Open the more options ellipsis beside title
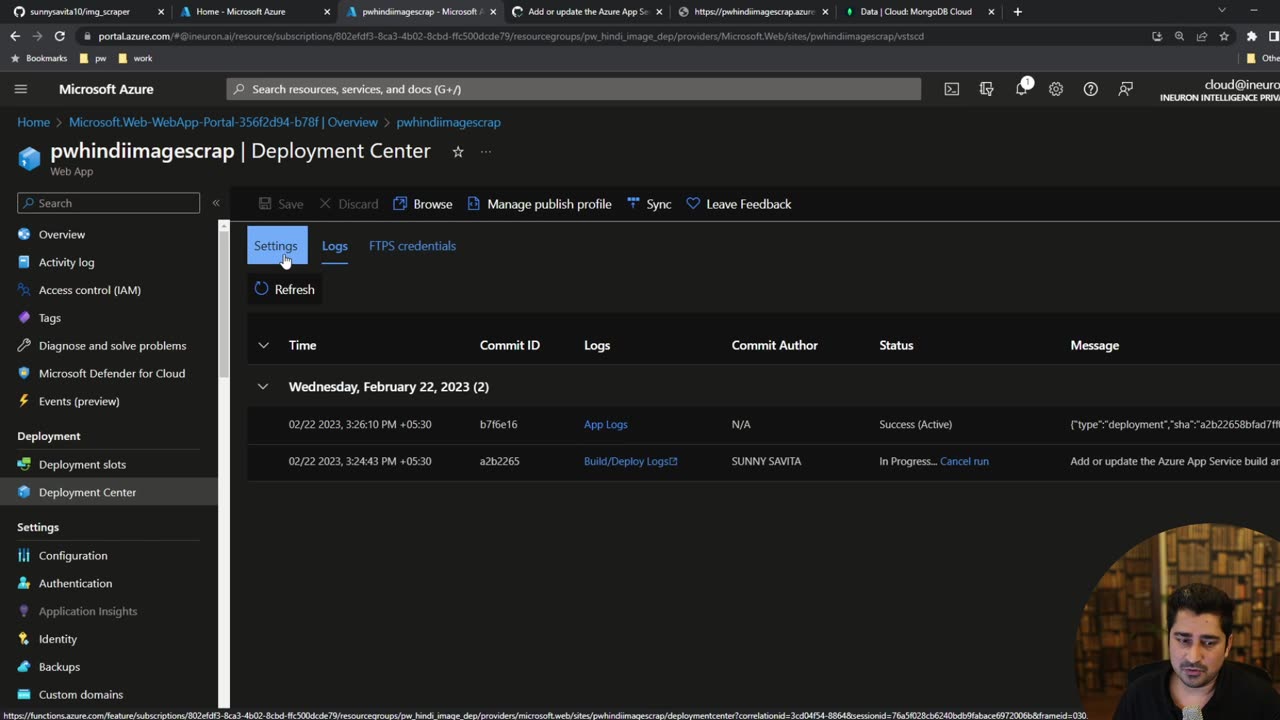This screenshot has height=720, width=1280. click(x=486, y=152)
